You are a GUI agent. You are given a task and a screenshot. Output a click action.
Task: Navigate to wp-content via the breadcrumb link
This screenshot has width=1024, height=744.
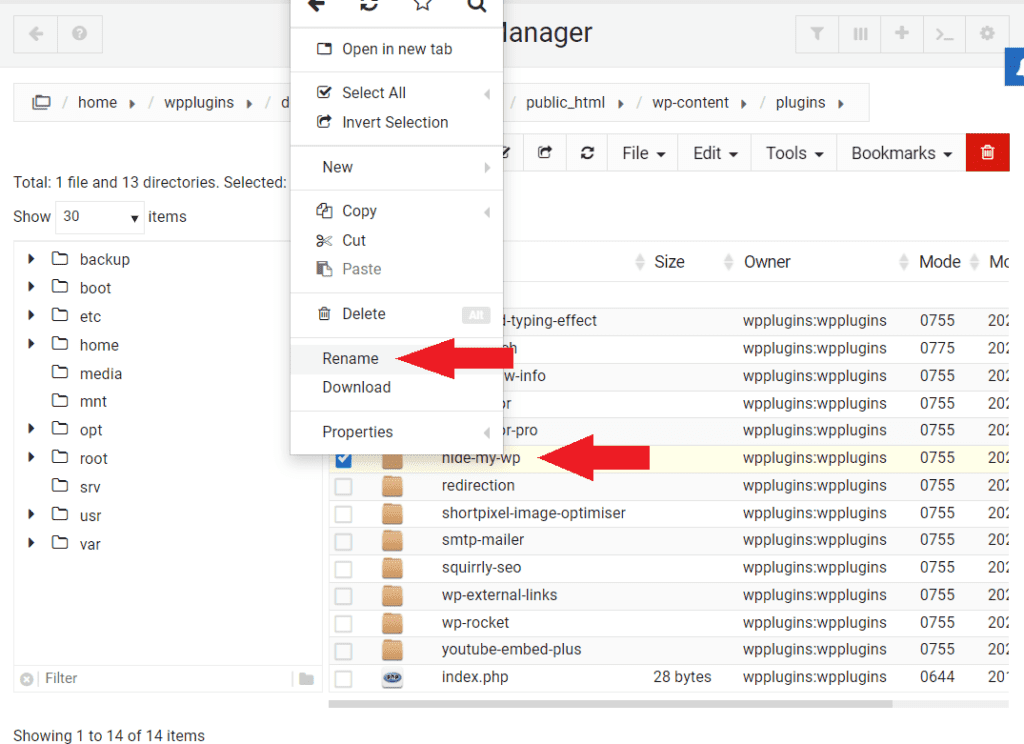691,101
